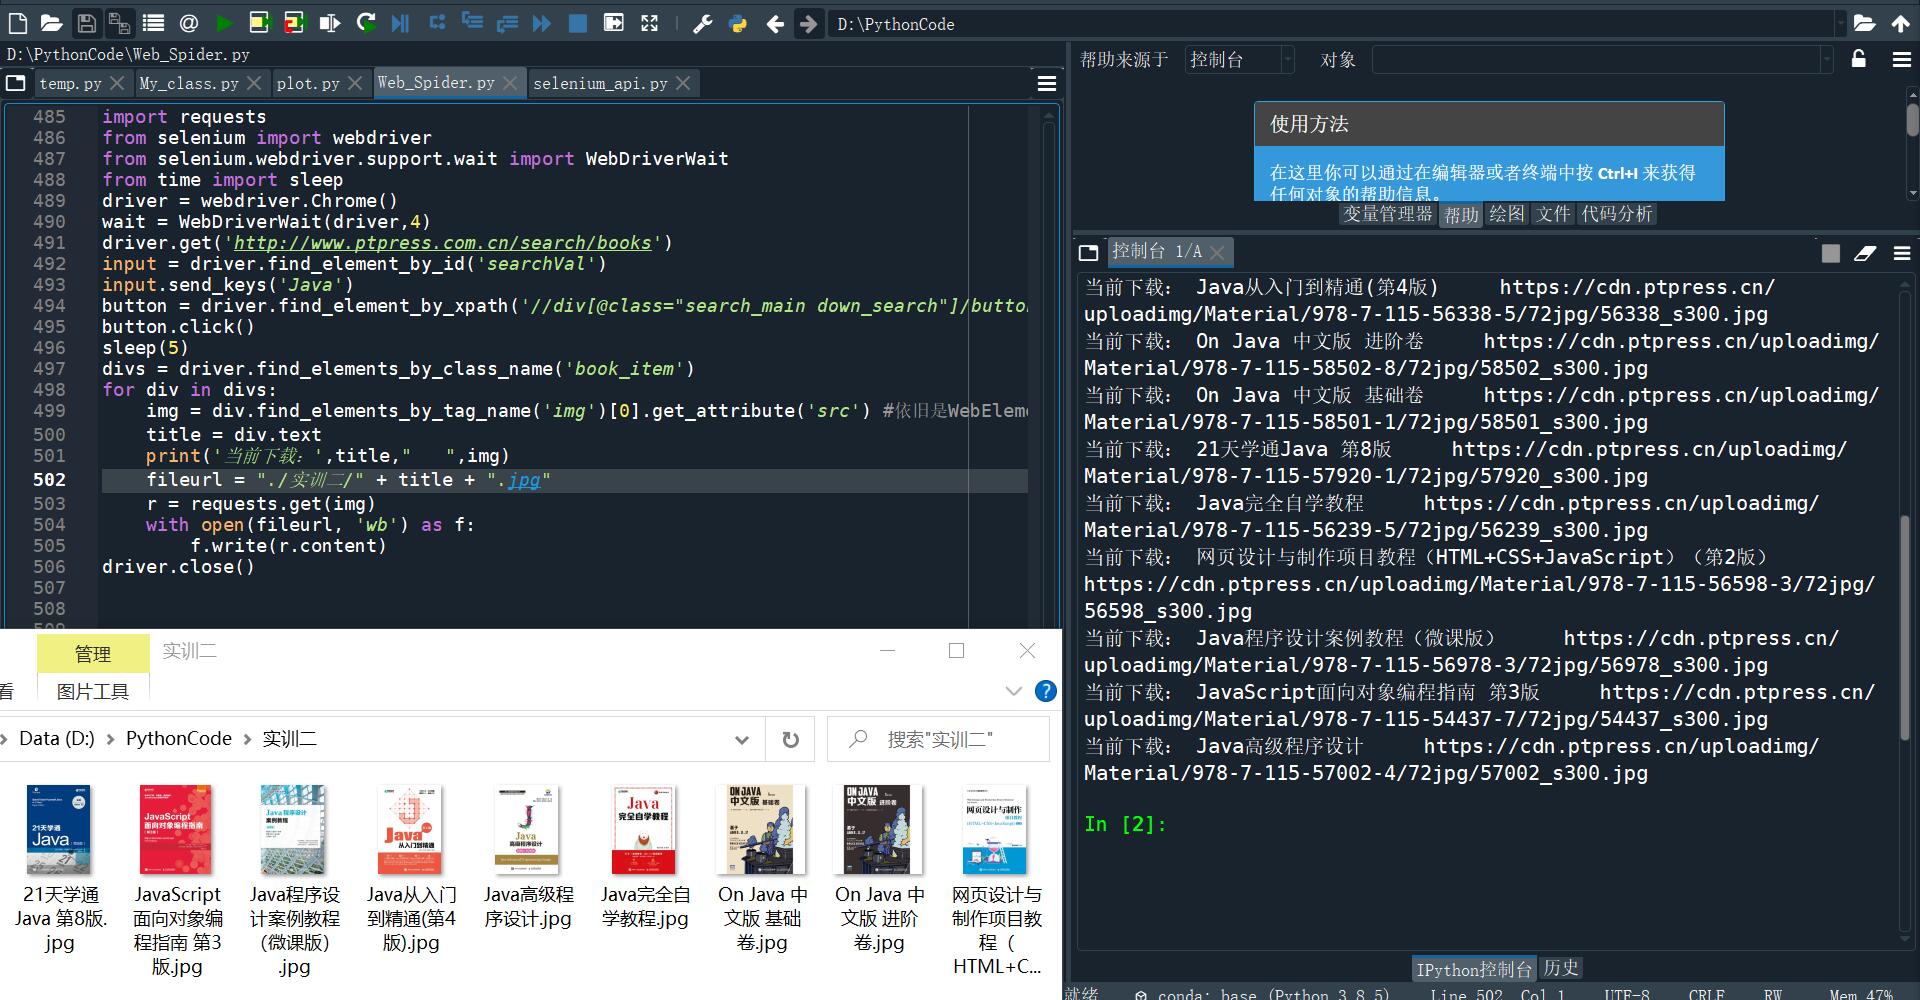The image size is (1920, 1000).
Task: Interrupt the kernel with the stop square
Action: 1831,254
